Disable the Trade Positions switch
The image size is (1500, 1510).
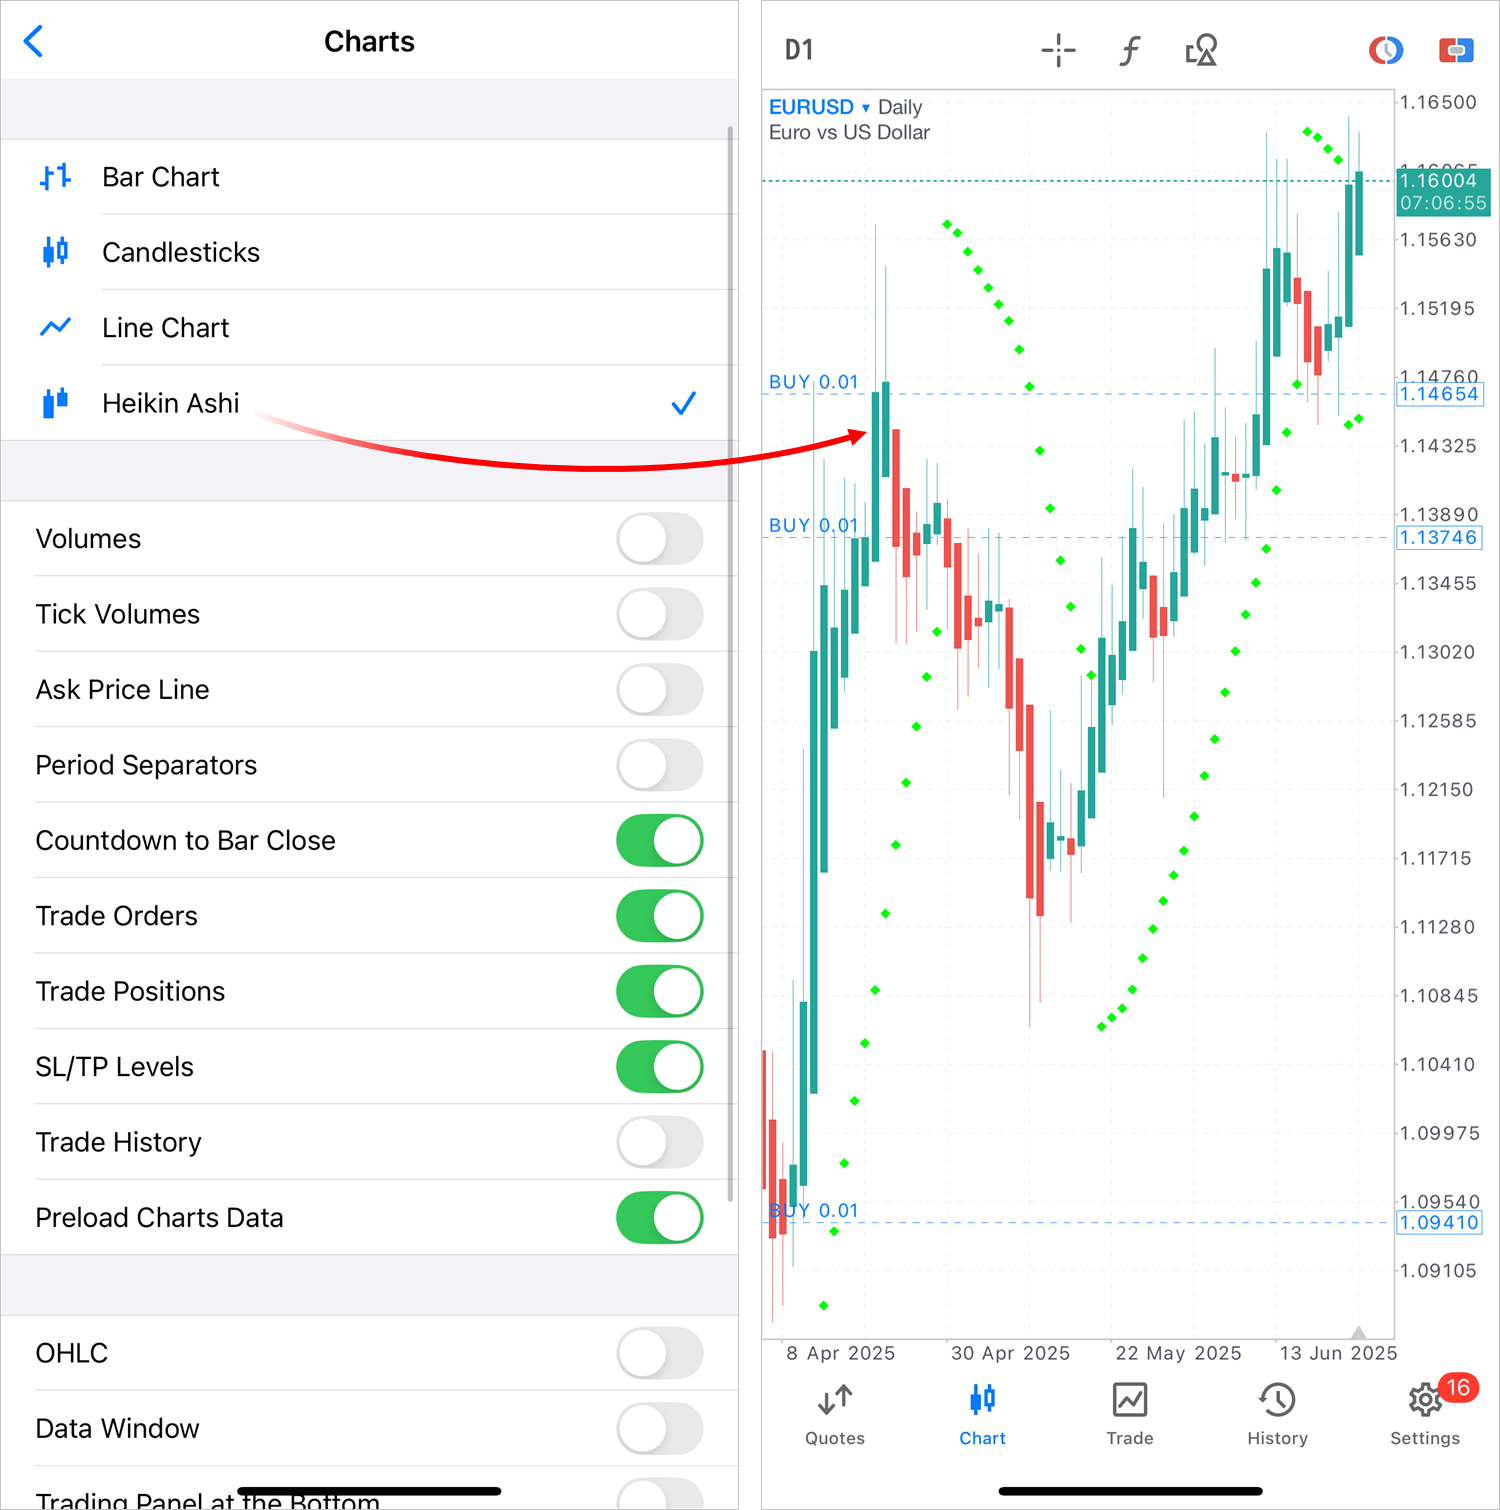(x=660, y=992)
